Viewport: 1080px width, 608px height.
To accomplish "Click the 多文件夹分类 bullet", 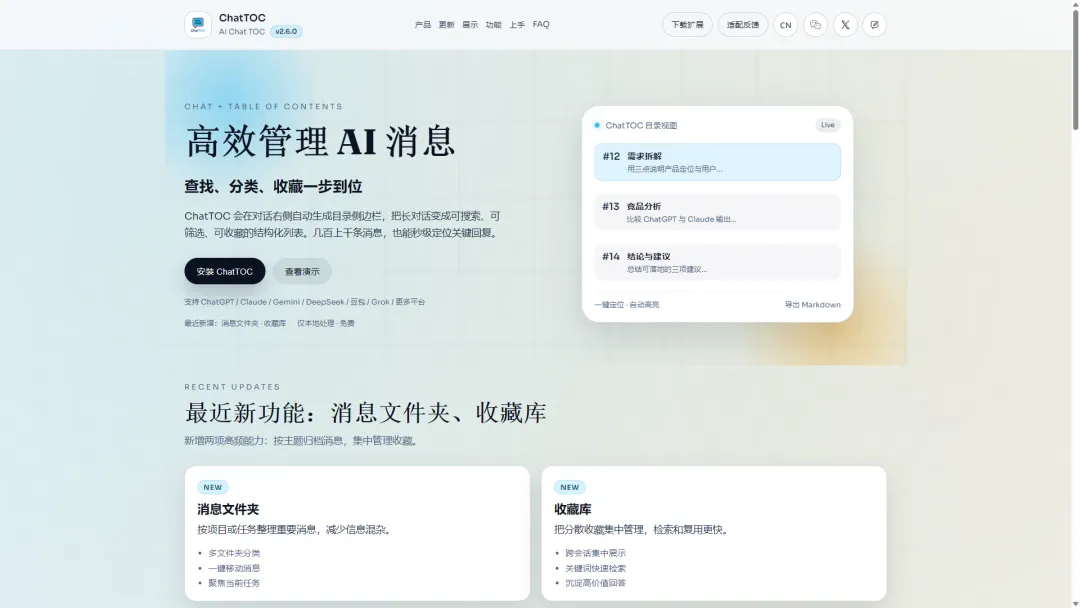I will click(234, 553).
